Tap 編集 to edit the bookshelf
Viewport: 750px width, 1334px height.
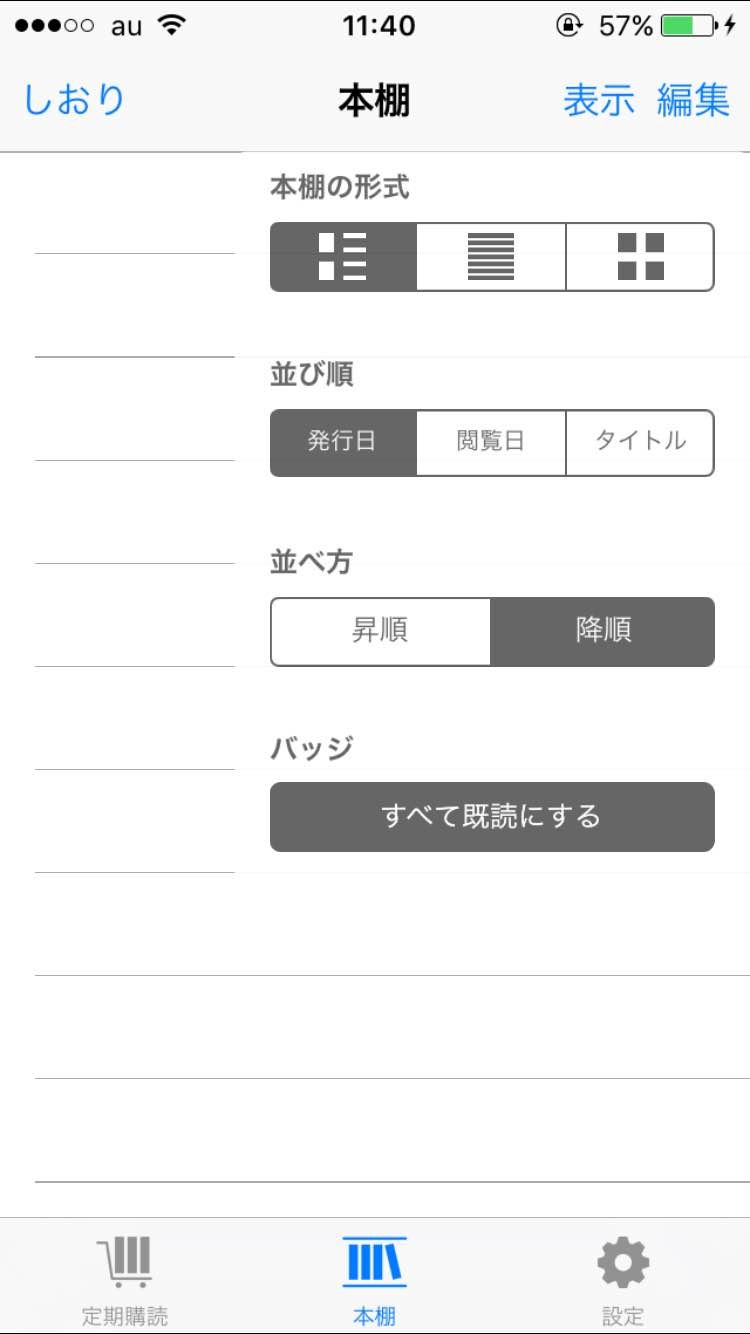[693, 100]
